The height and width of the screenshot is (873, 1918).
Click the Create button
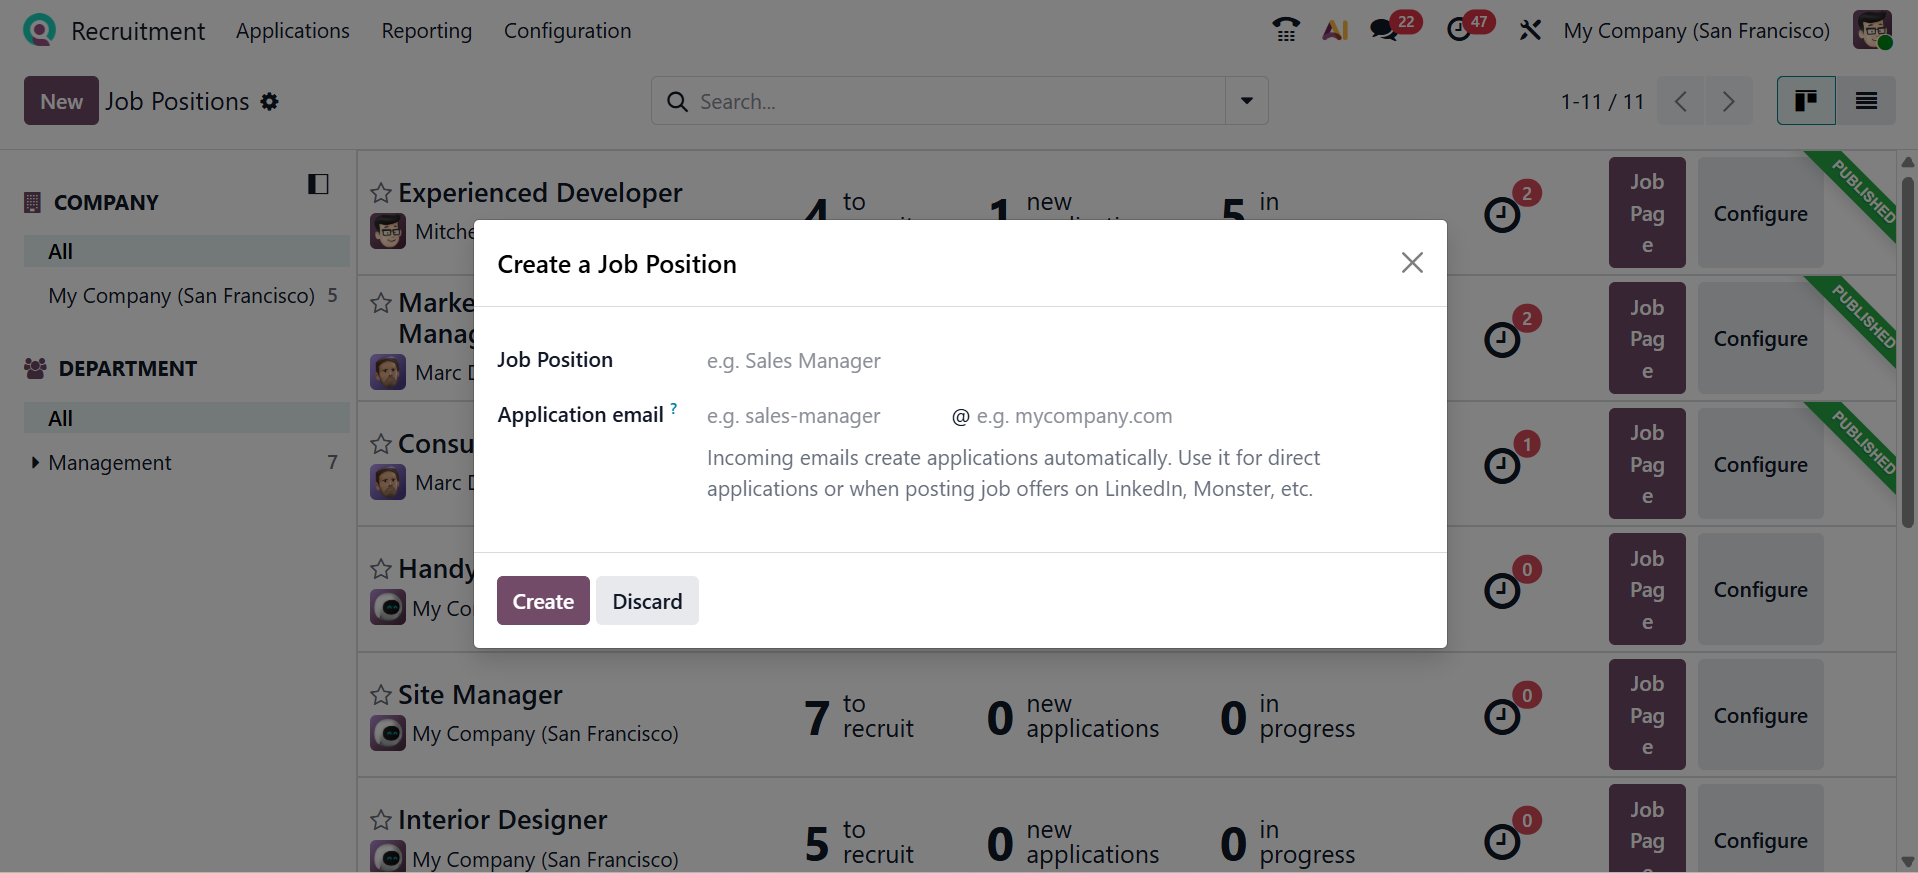click(x=543, y=601)
